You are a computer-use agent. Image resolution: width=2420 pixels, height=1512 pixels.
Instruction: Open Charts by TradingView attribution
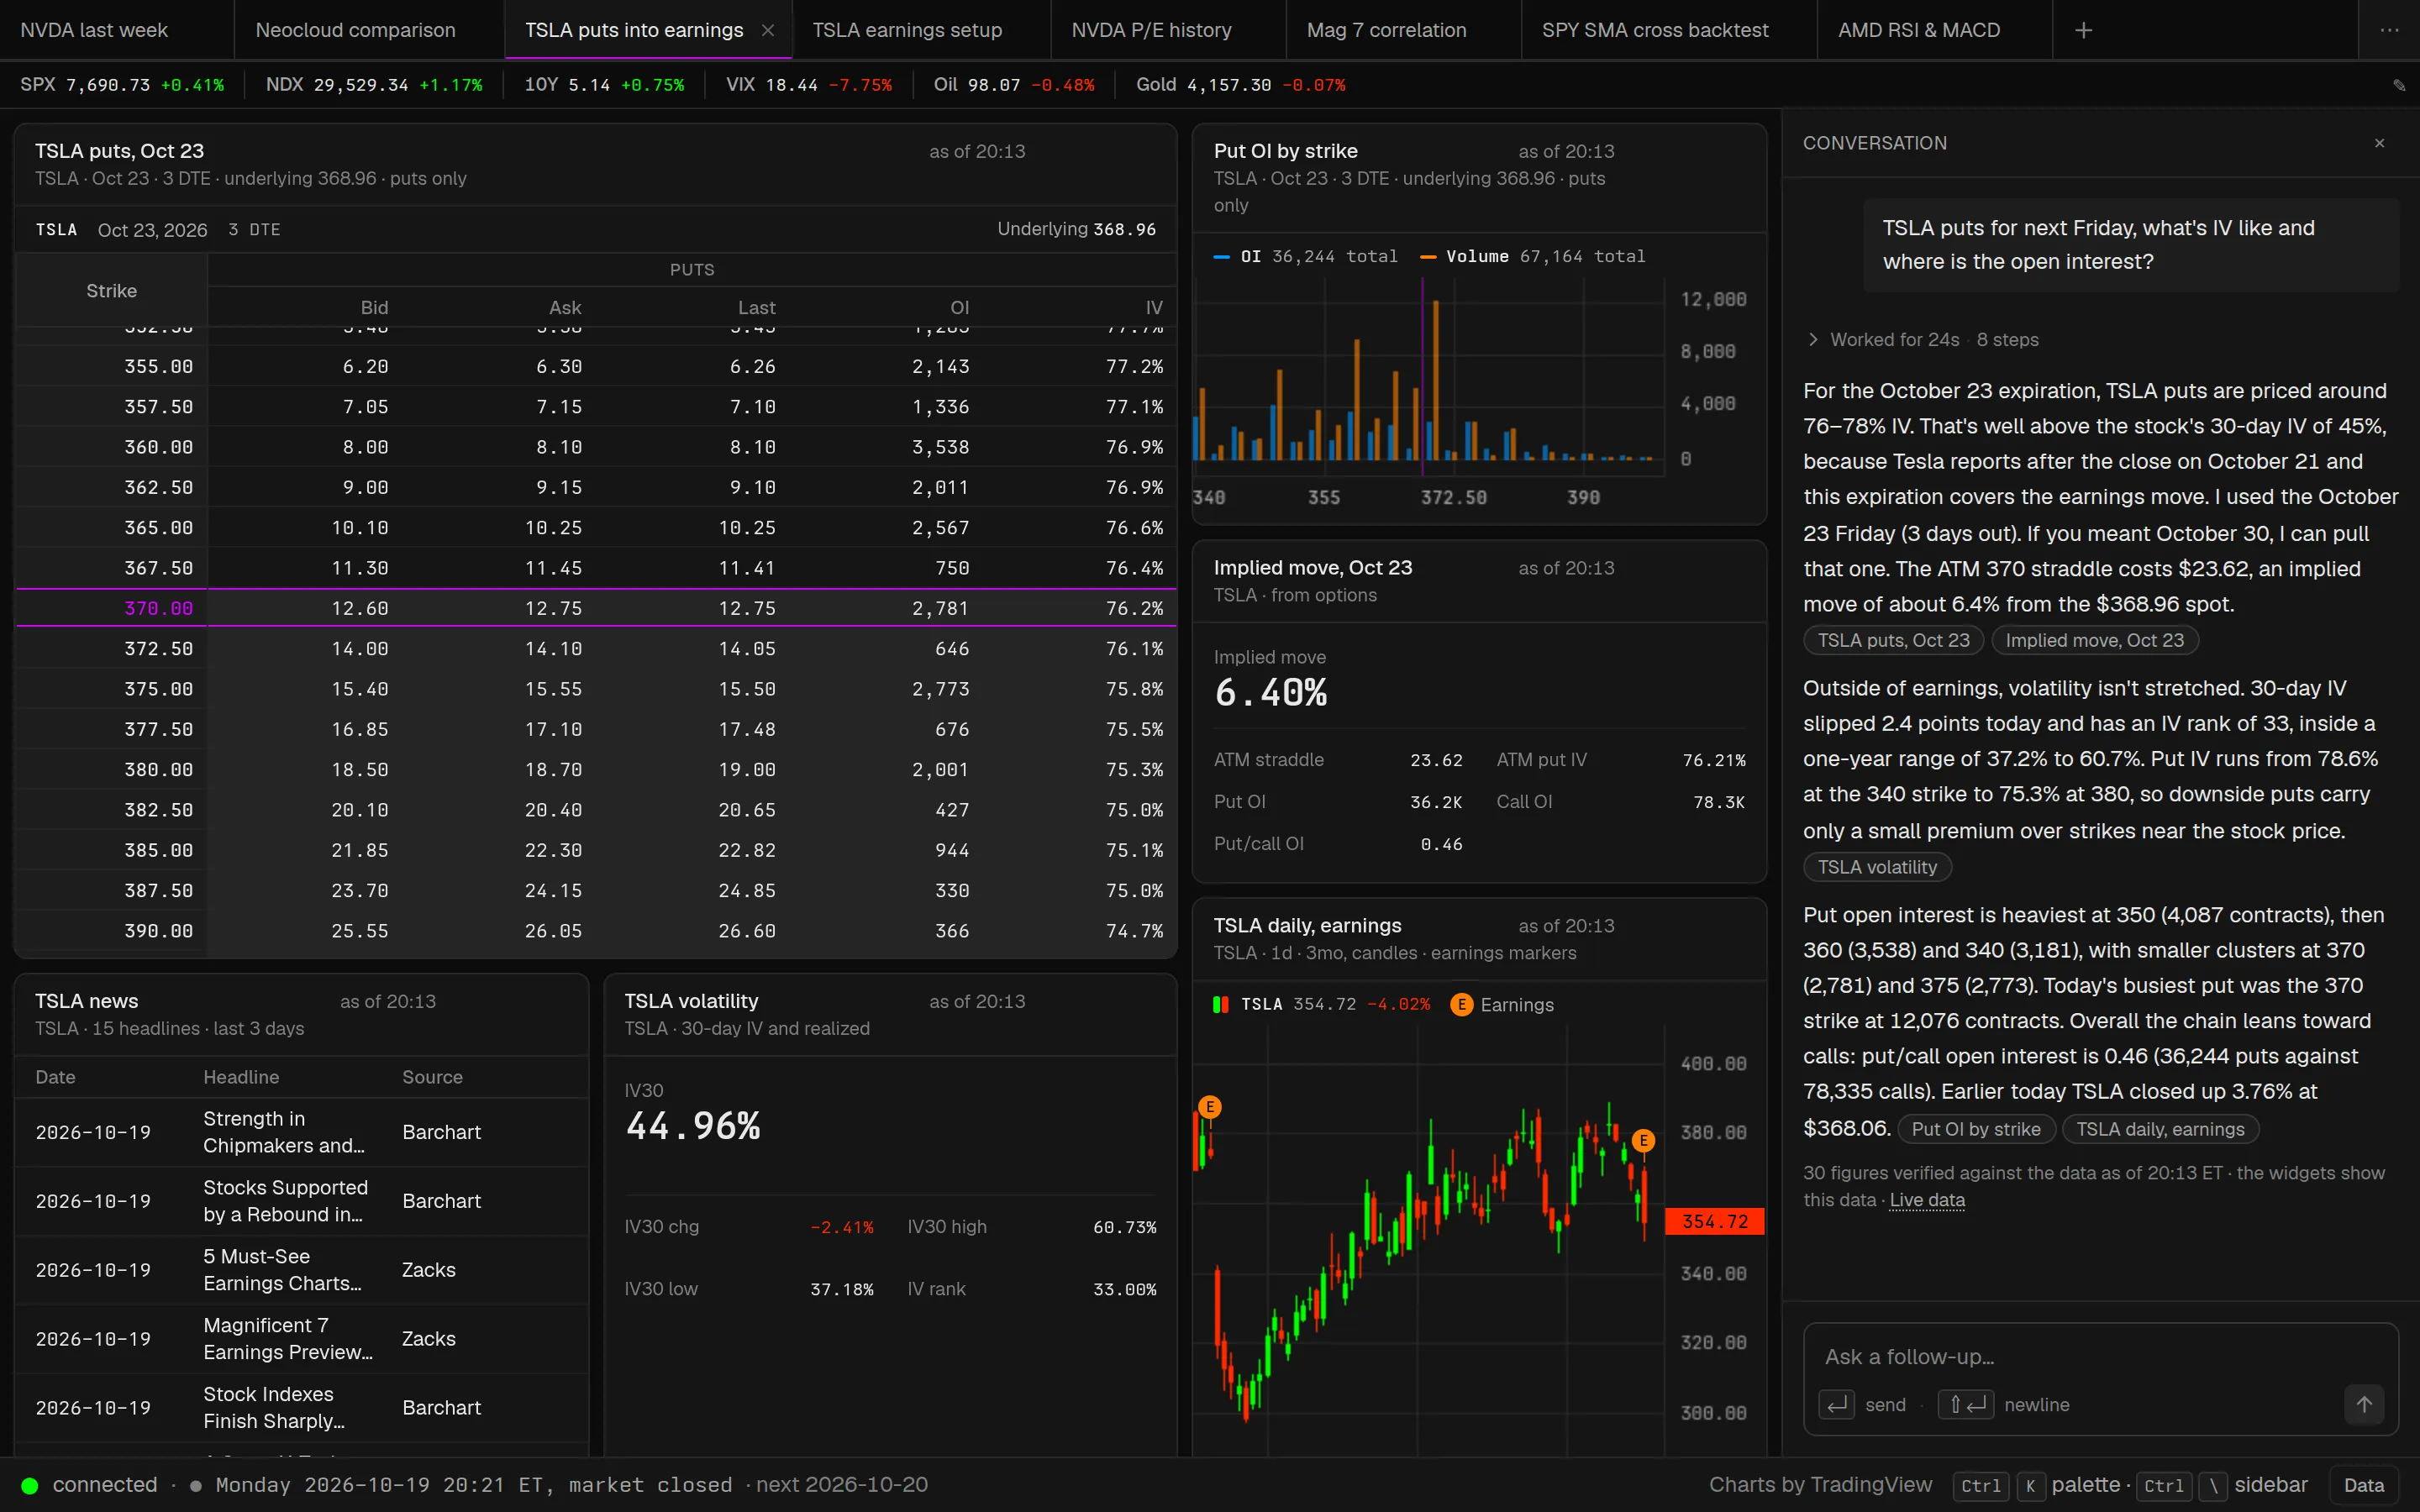click(1820, 1485)
